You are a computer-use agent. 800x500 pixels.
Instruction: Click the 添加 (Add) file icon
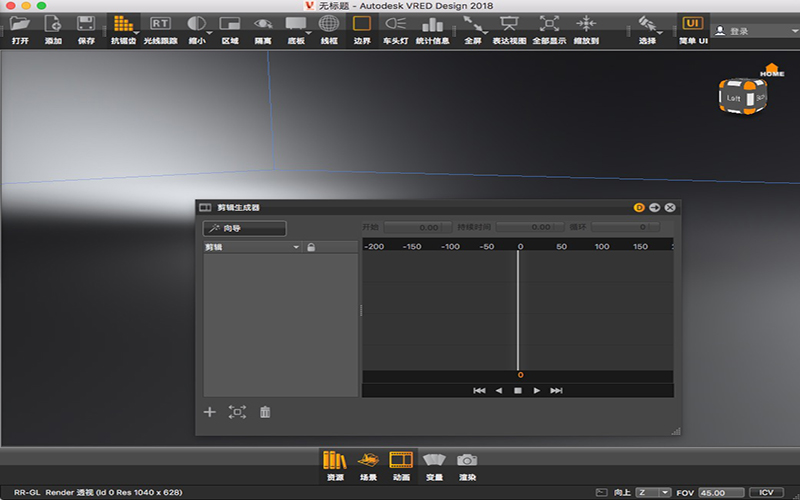(53, 23)
